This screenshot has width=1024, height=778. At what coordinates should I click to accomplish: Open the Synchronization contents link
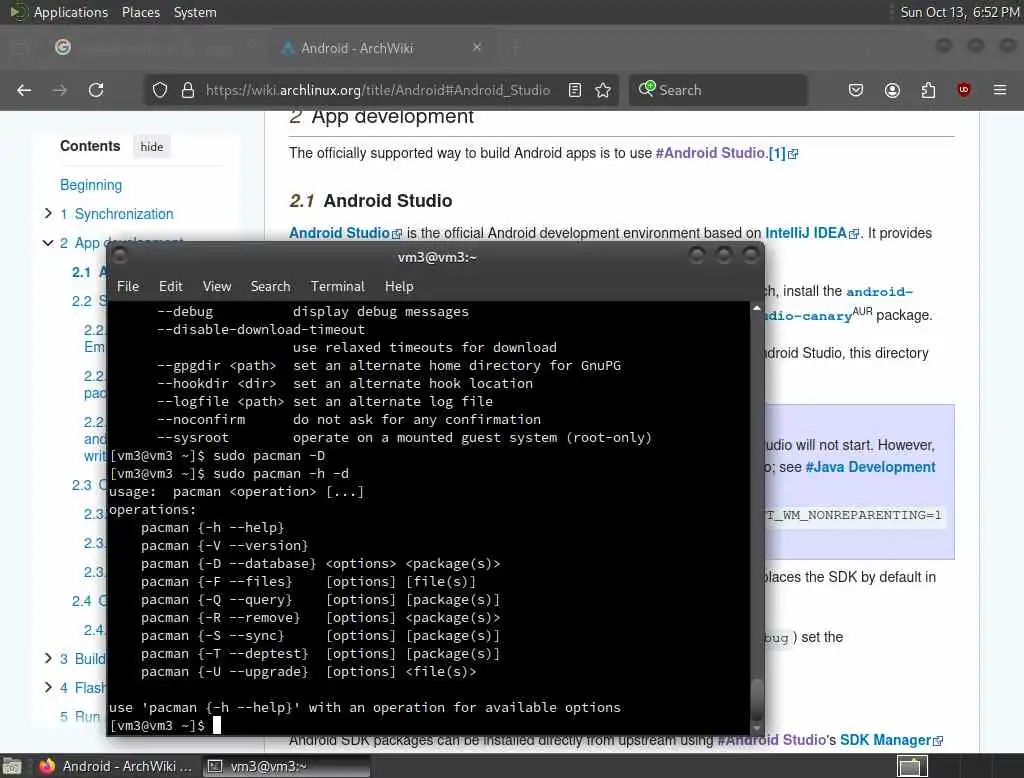[123, 214]
